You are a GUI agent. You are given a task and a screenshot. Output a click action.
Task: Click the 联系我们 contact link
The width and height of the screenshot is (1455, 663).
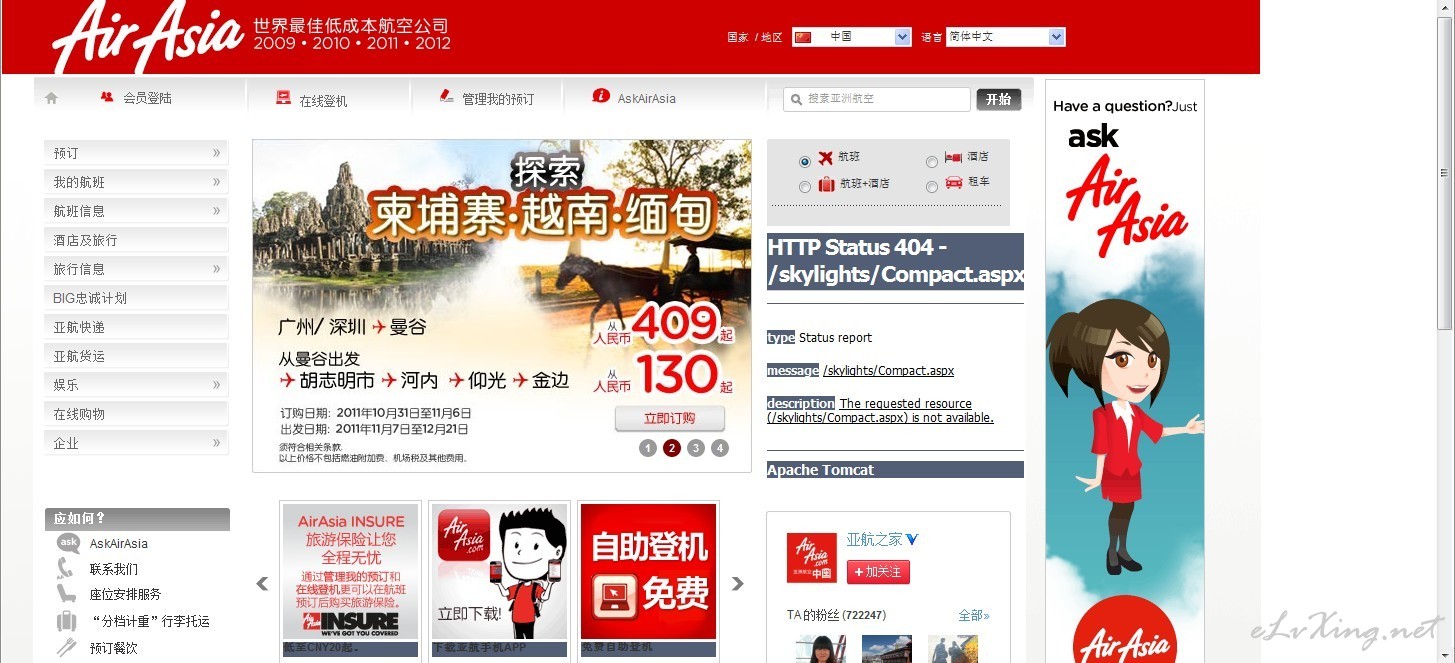click(114, 569)
